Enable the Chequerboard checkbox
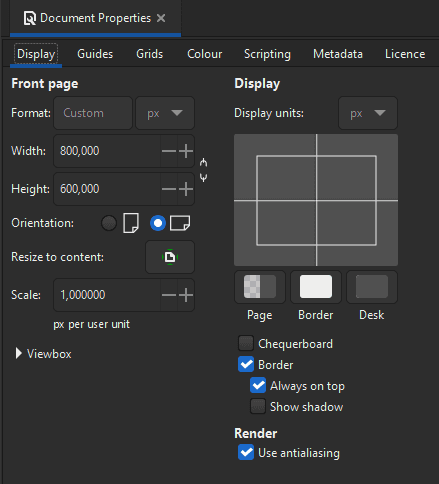439x484 pixels. [246, 344]
